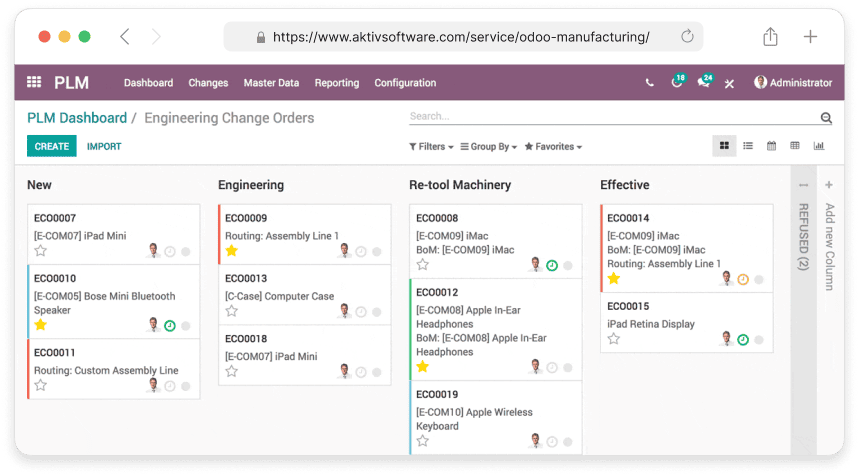Expand the Filters dropdown

click(431, 147)
